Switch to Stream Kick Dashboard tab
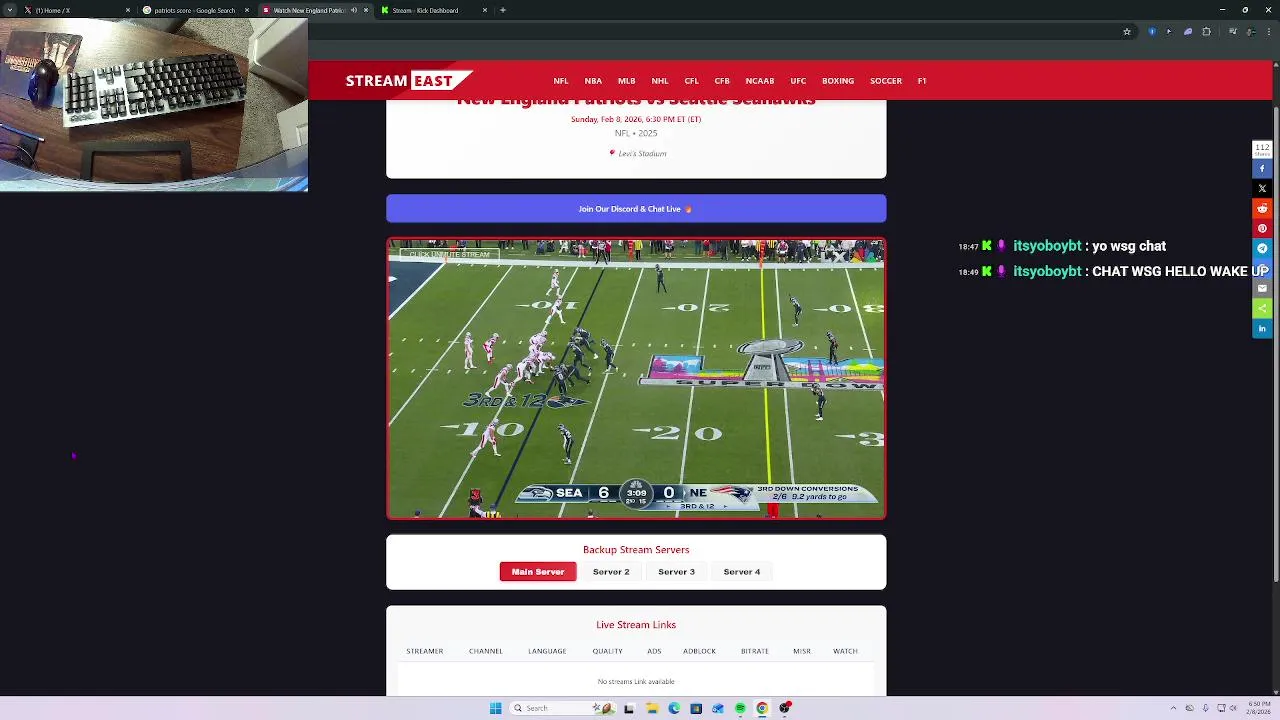Viewport: 1280px width, 720px height. coord(432,10)
